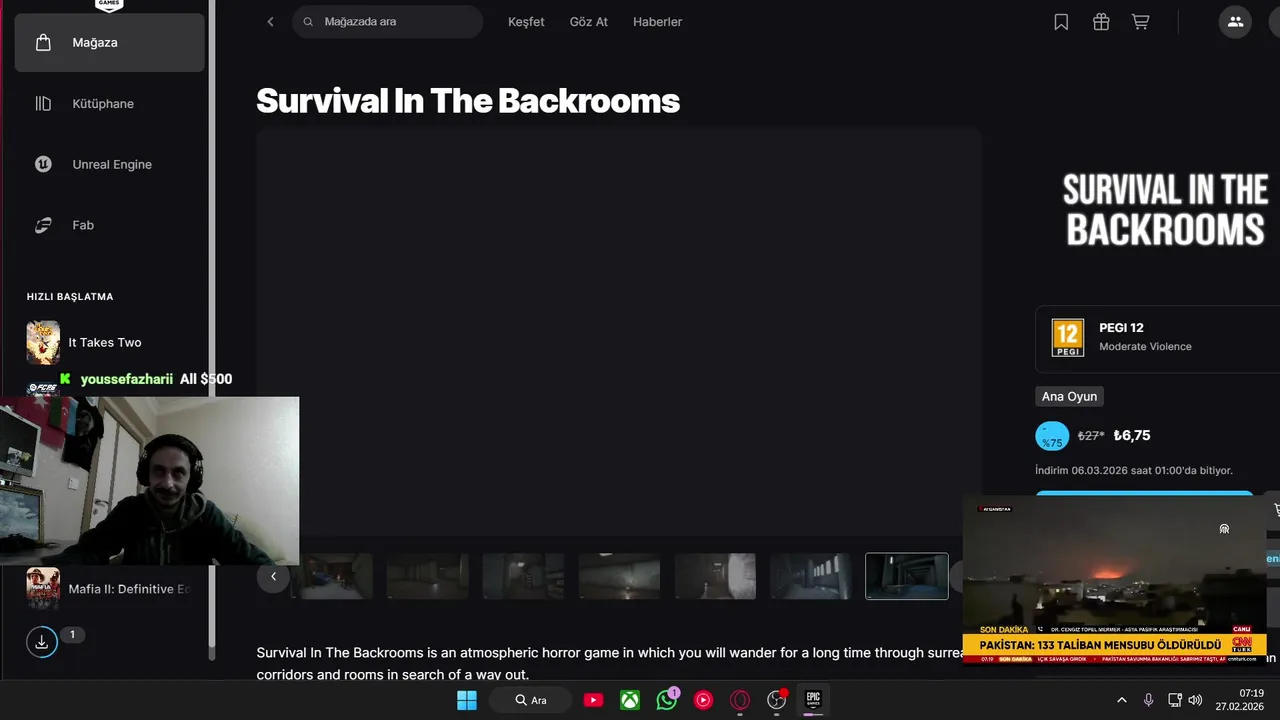The image size is (1280, 720).
Task: Click the youssefazharii chat overlay message
Action: coord(146,379)
